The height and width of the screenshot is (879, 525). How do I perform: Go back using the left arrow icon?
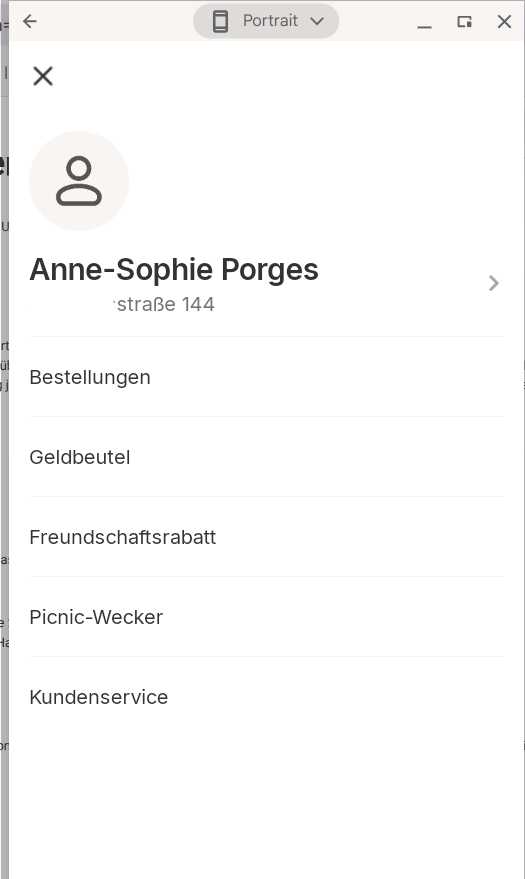[x=30, y=21]
